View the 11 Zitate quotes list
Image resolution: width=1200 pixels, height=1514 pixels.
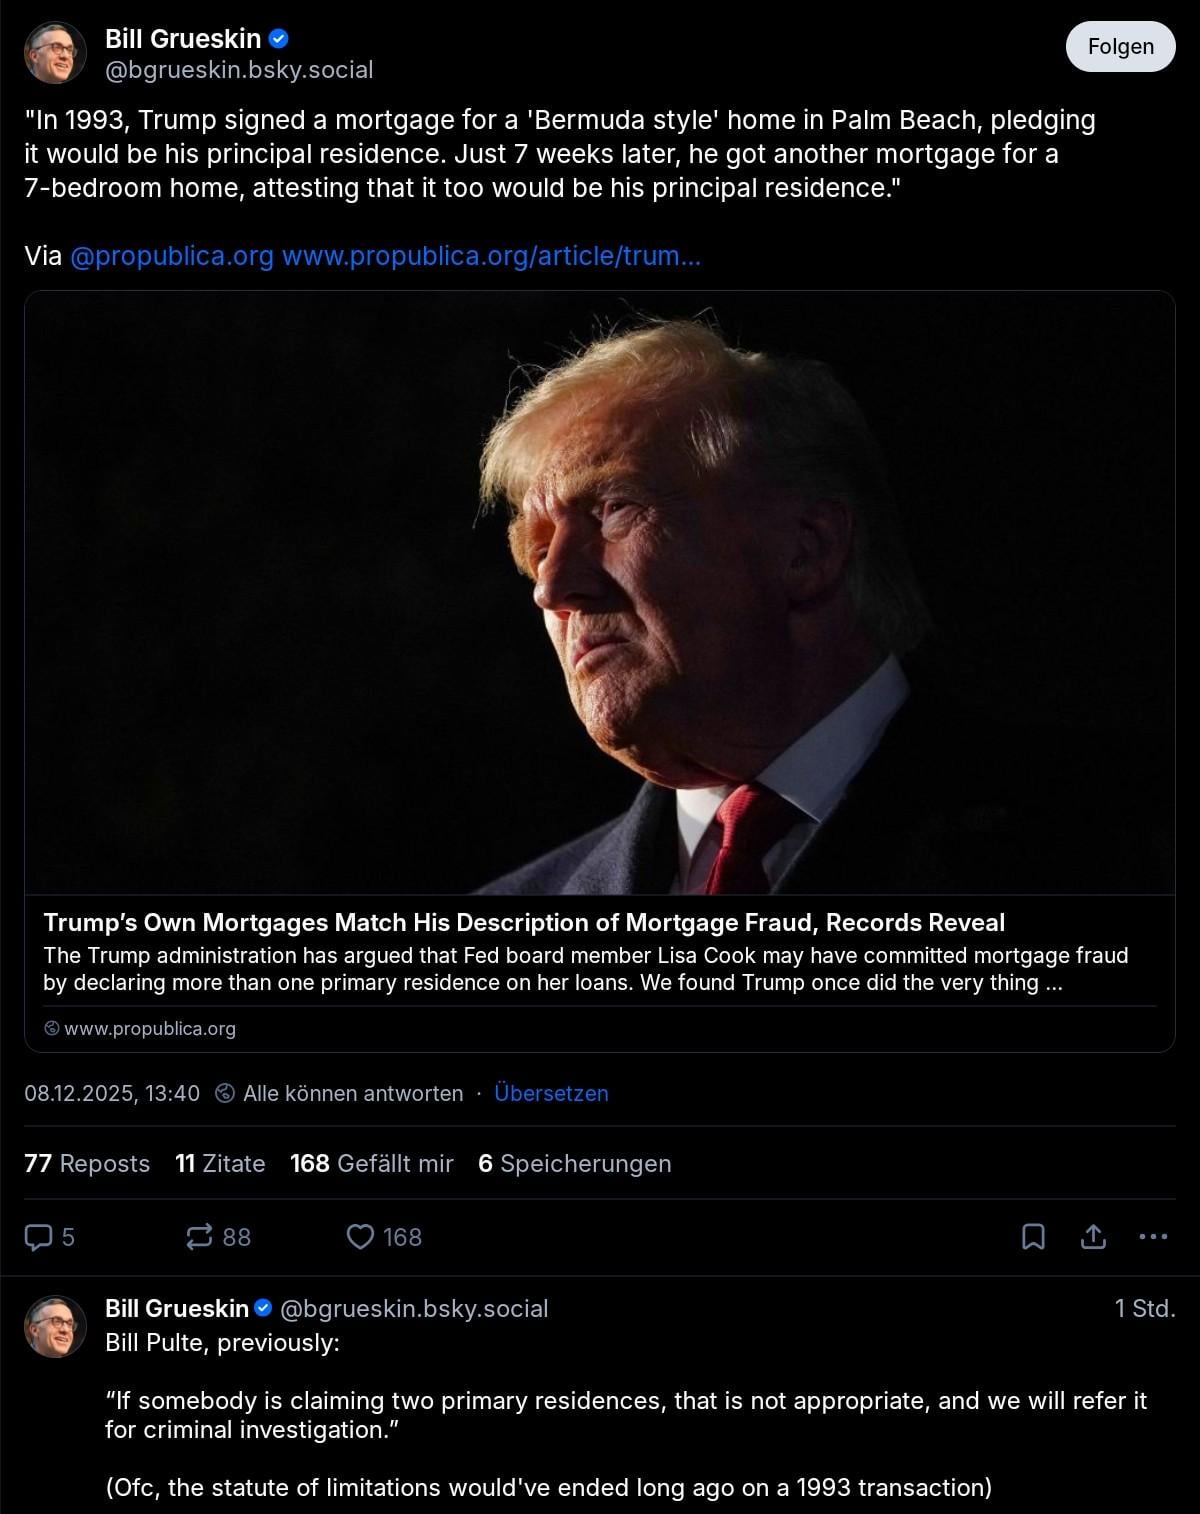pyautogui.click(x=220, y=1163)
